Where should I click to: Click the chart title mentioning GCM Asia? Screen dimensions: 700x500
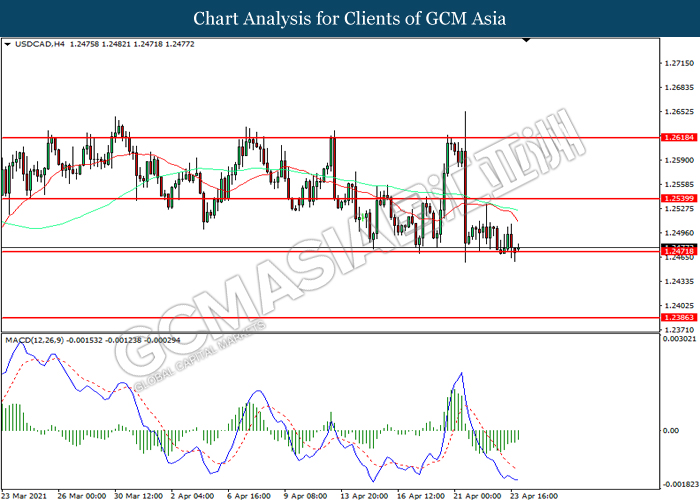click(350, 19)
